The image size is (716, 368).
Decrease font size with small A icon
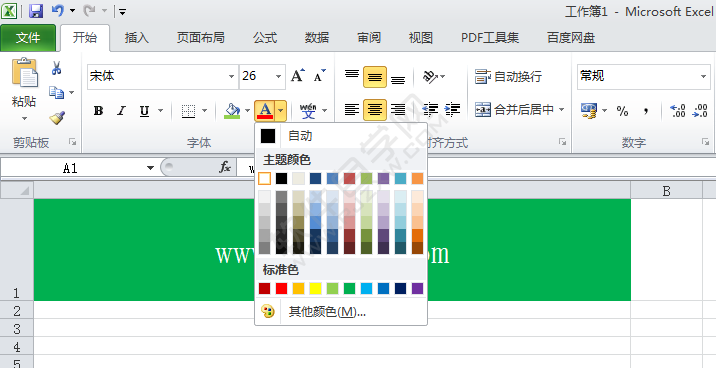(320, 76)
